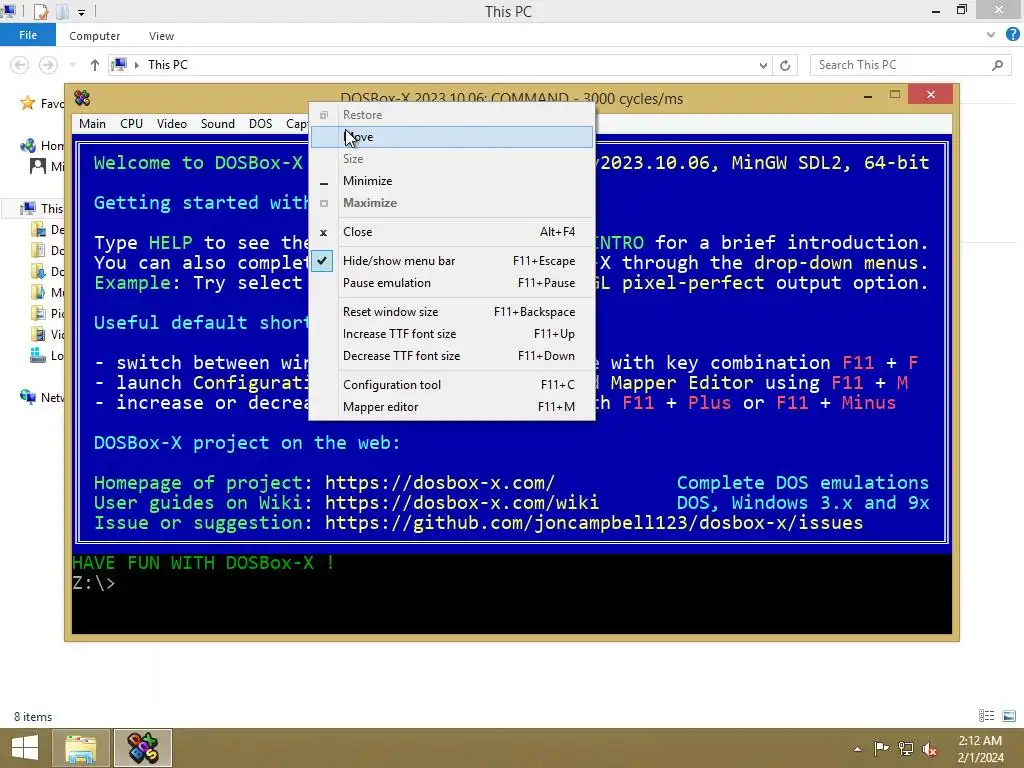Click Favorites star icon in sidebar
The image size is (1024, 768).
[x=27, y=103]
